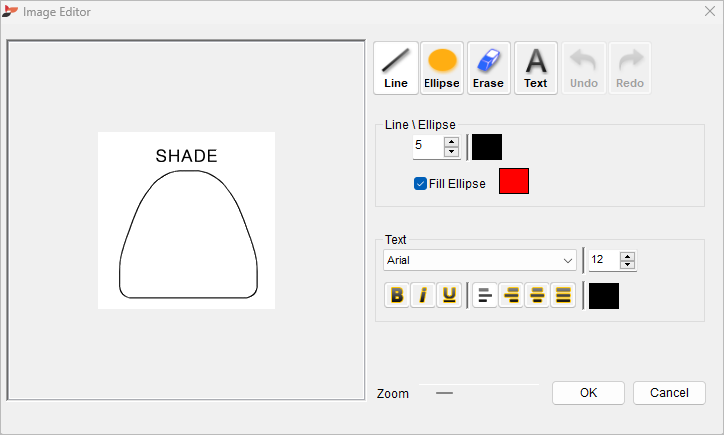Change the black text color swatch
The image size is (724, 435).
pyautogui.click(x=604, y=296)
